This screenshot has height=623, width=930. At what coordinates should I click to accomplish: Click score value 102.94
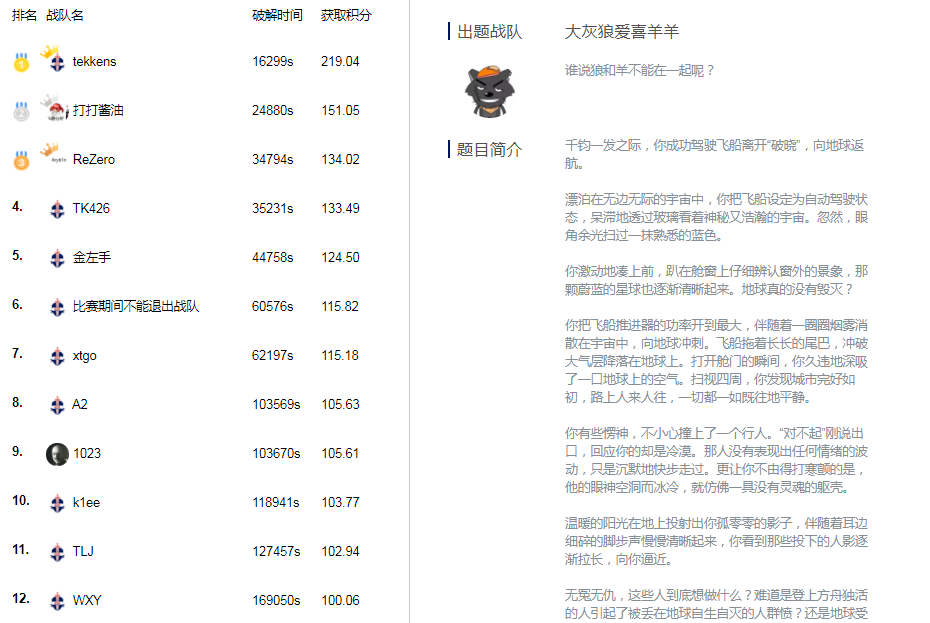(x=340, y=551)
